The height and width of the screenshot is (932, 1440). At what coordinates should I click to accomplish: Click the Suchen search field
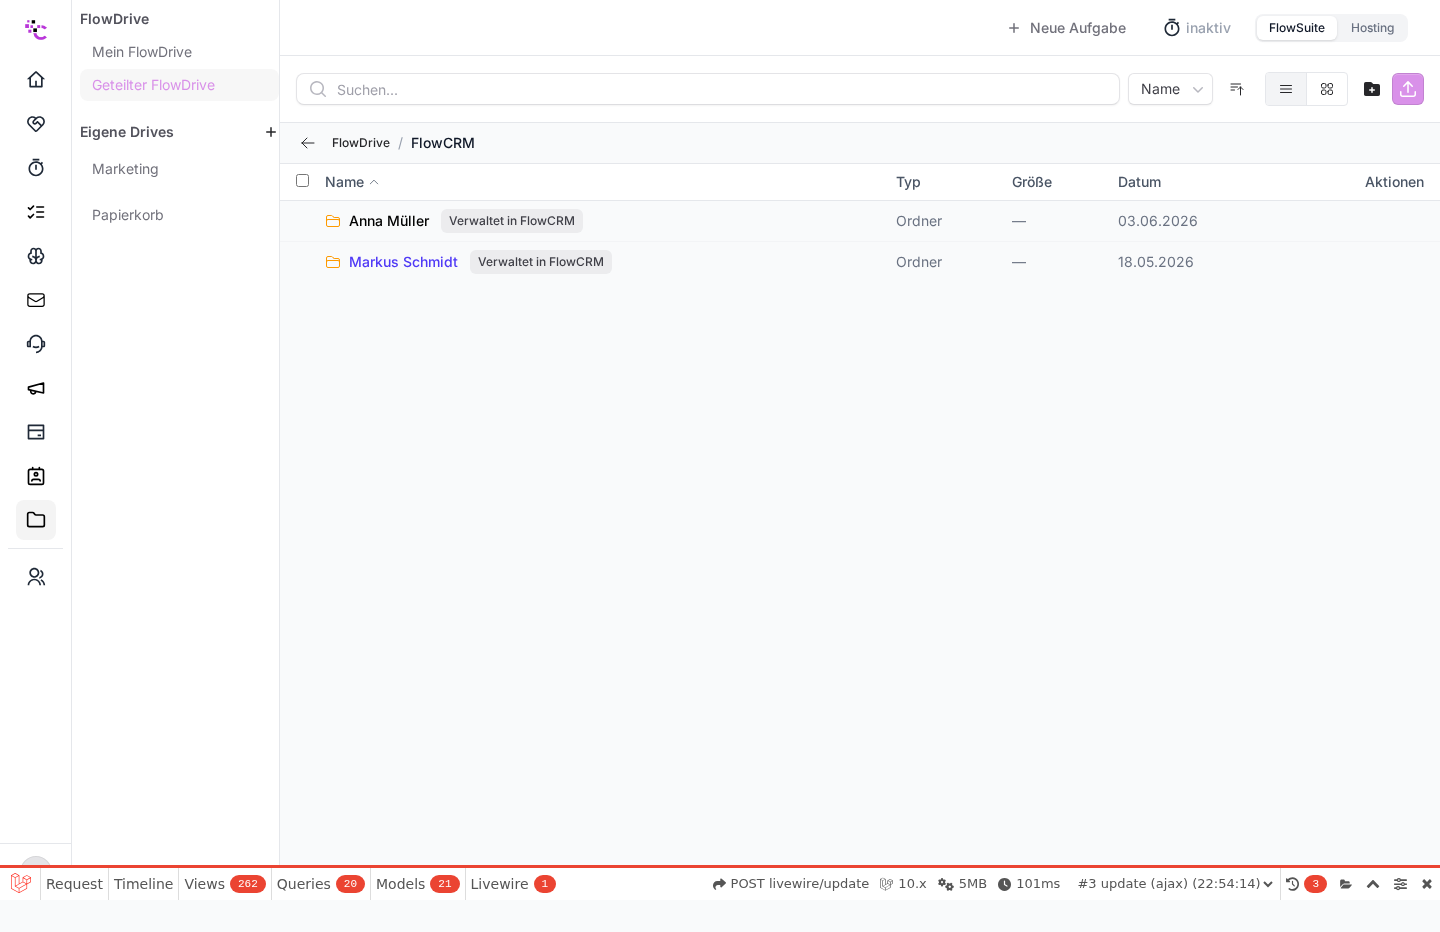pos(708,89)
